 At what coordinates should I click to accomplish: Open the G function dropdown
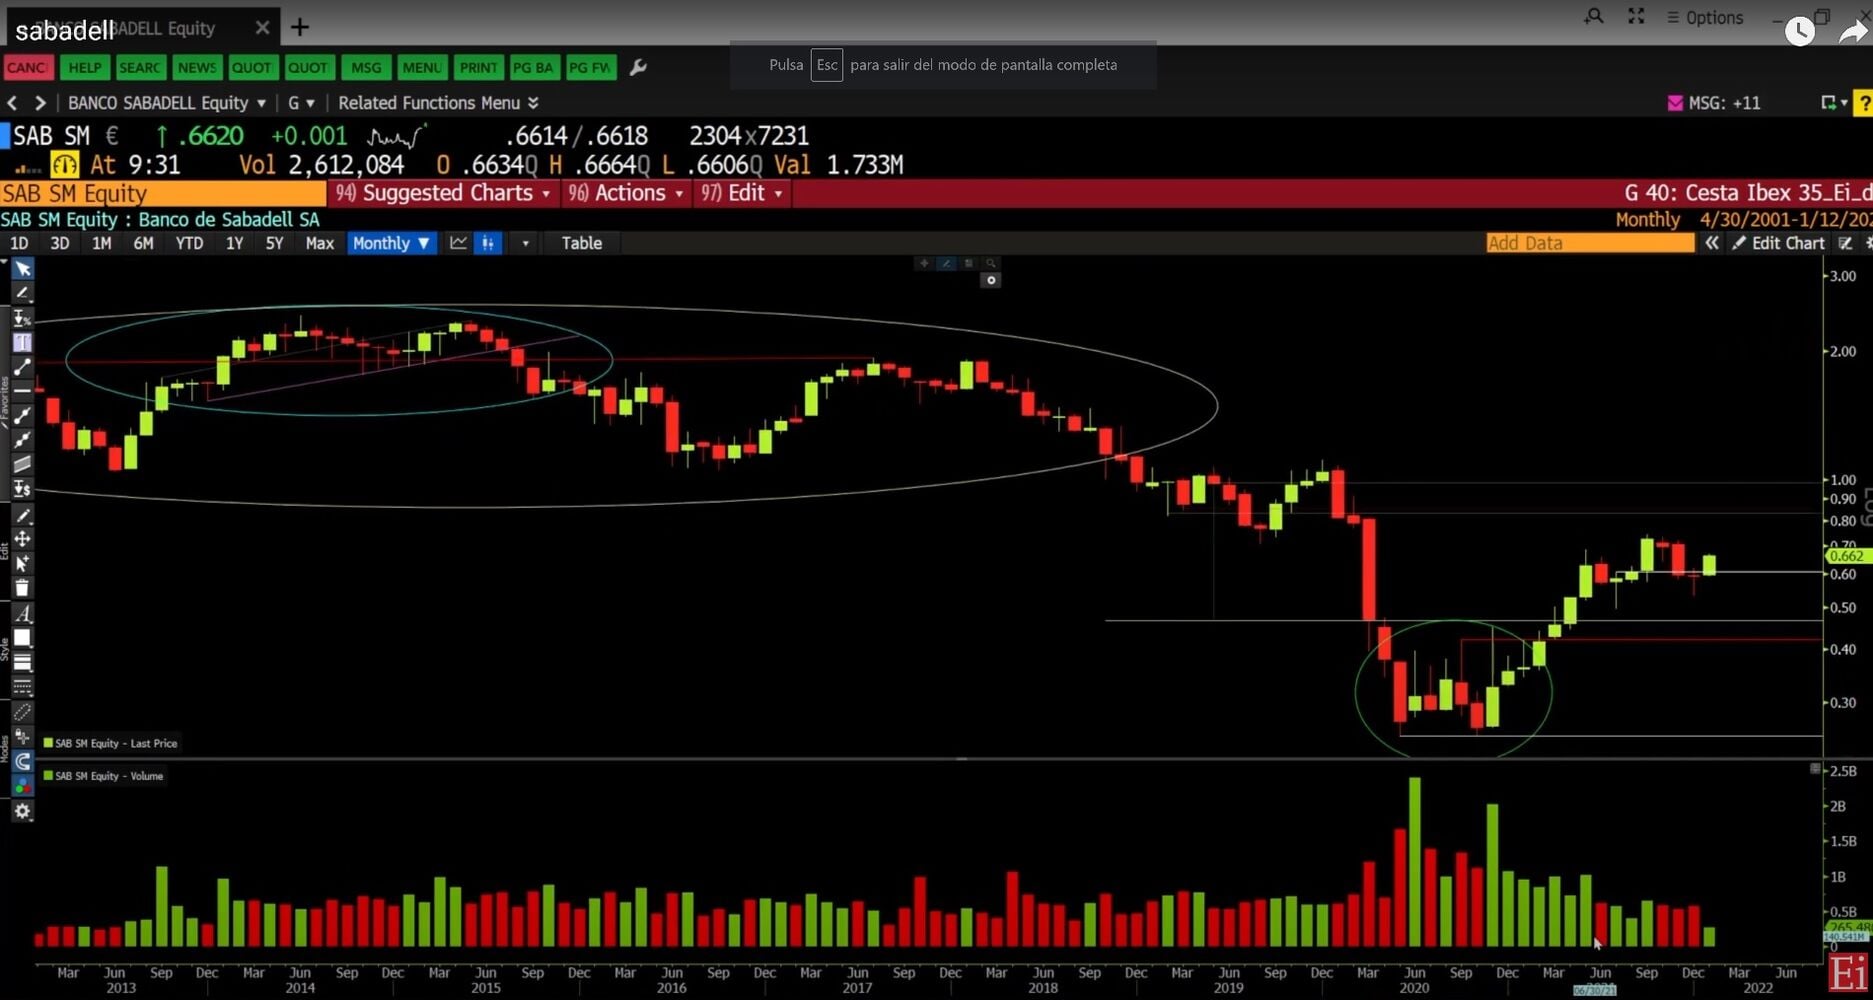pos(301,103)
